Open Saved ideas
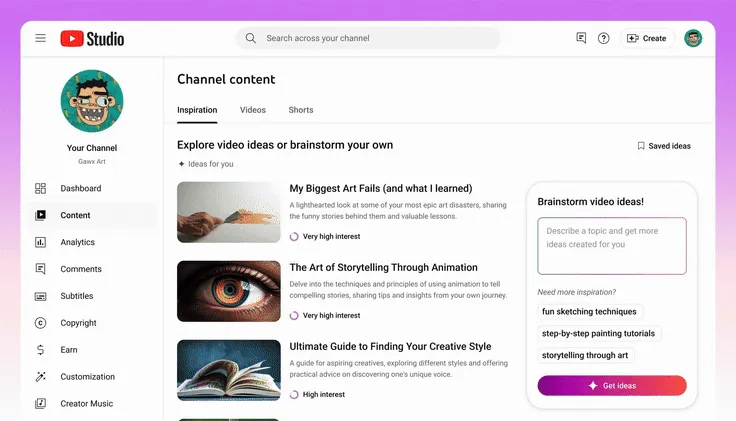Image resolution: width=736 pixels, height=421 pixels. (664, 146)
